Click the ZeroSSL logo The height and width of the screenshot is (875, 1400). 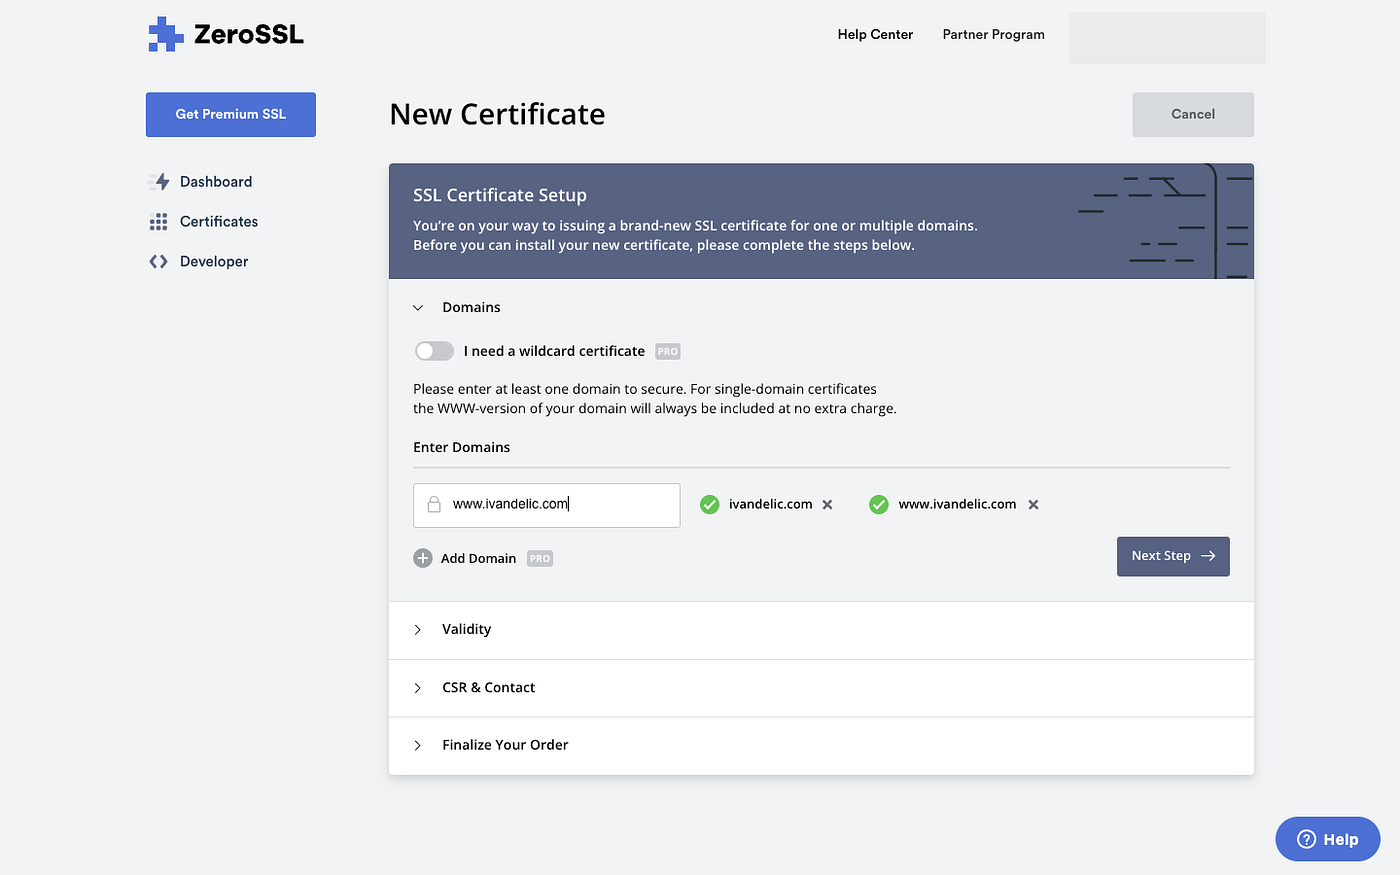(x=226, y=34)
